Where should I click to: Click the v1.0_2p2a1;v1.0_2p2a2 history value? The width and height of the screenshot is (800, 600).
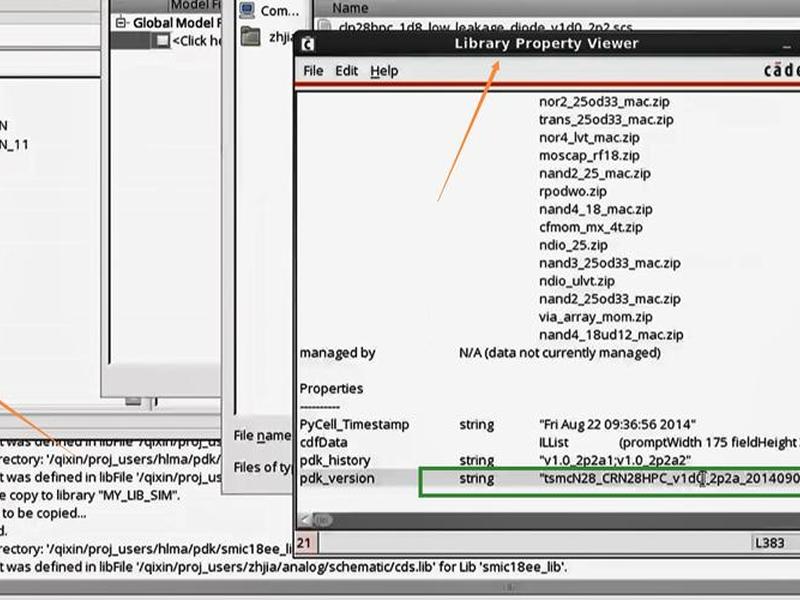[x=615, y=460]
